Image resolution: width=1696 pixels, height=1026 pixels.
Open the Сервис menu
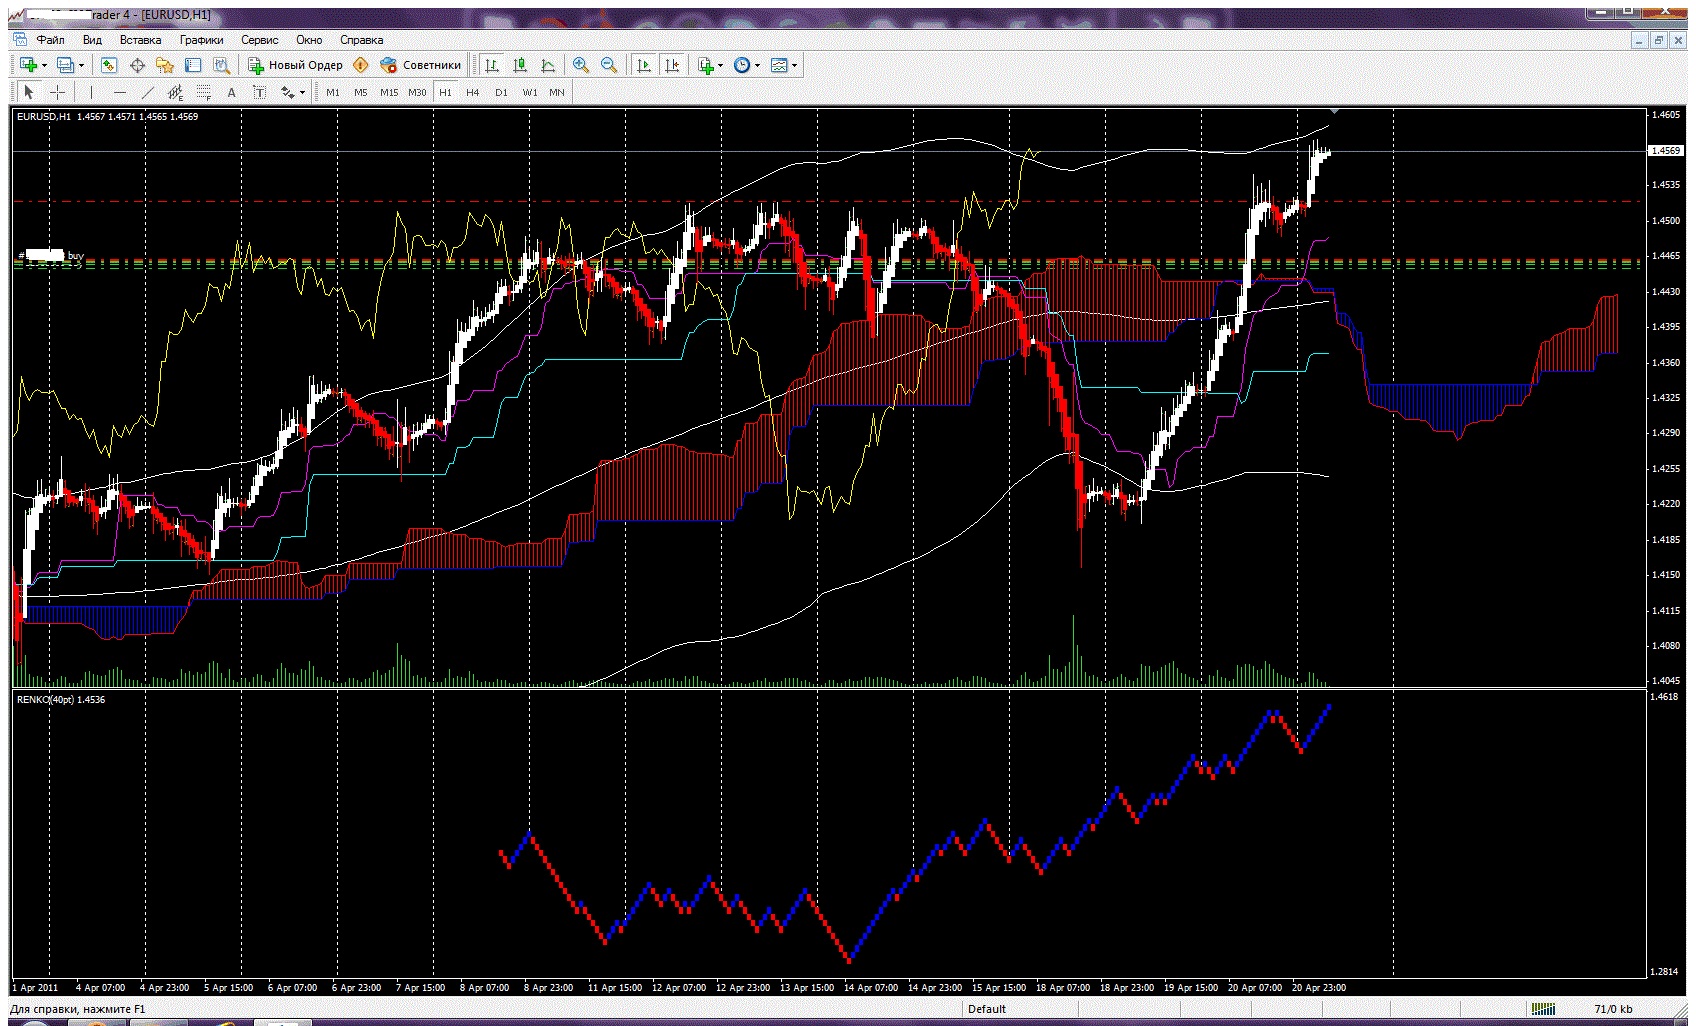pyautogui.click(x=260, y=40)
